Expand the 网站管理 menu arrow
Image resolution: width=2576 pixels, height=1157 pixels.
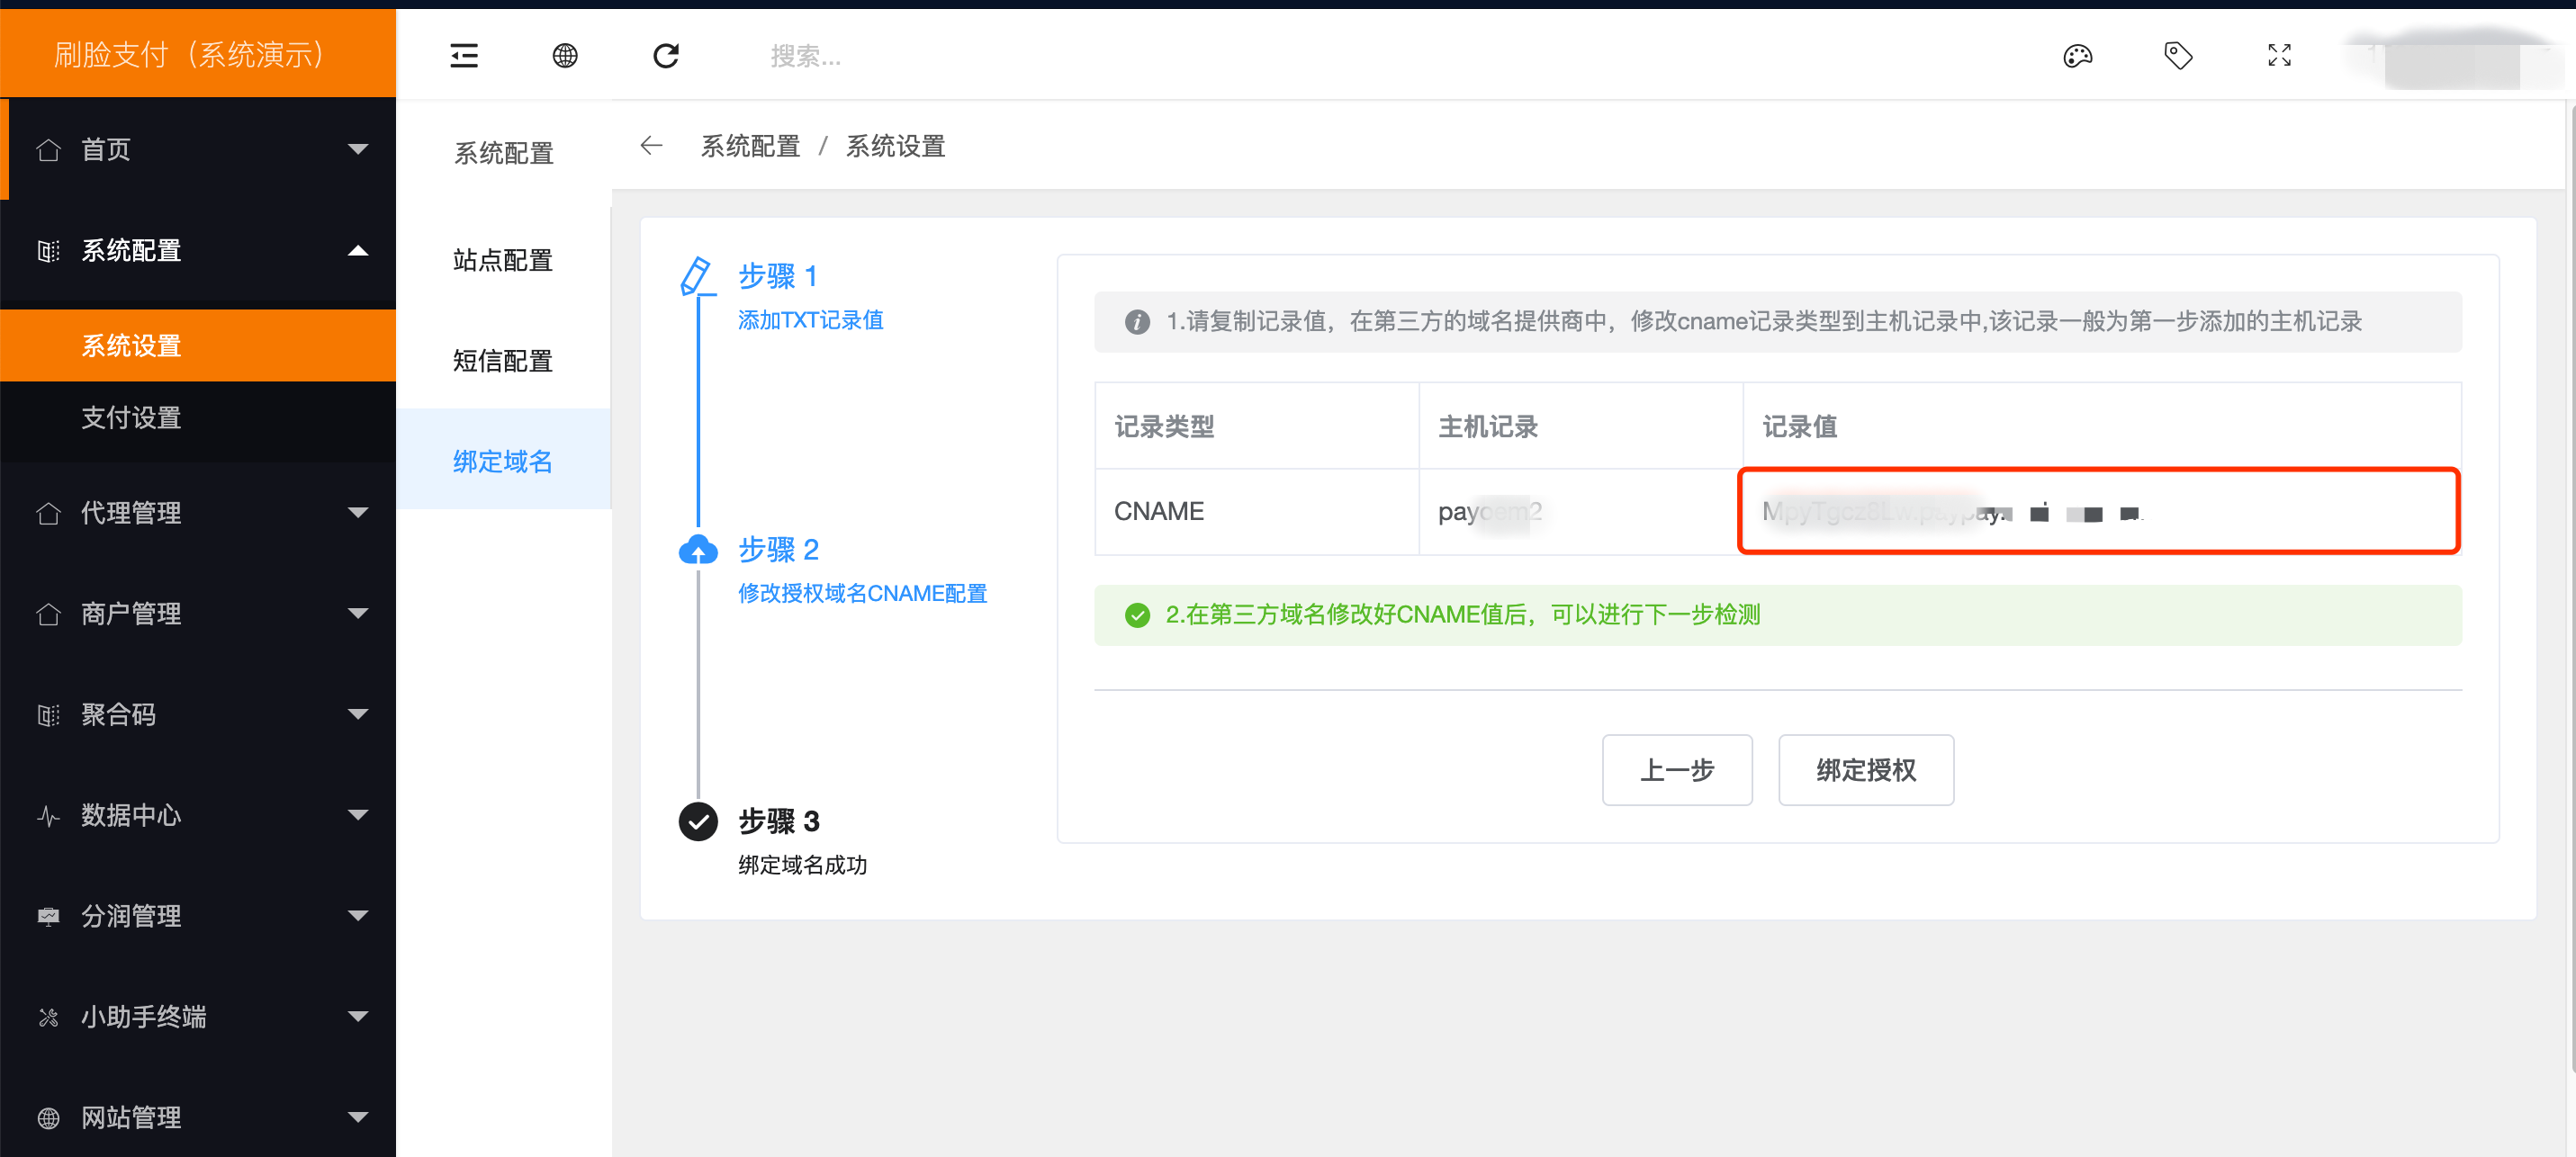coord(357,1117)
